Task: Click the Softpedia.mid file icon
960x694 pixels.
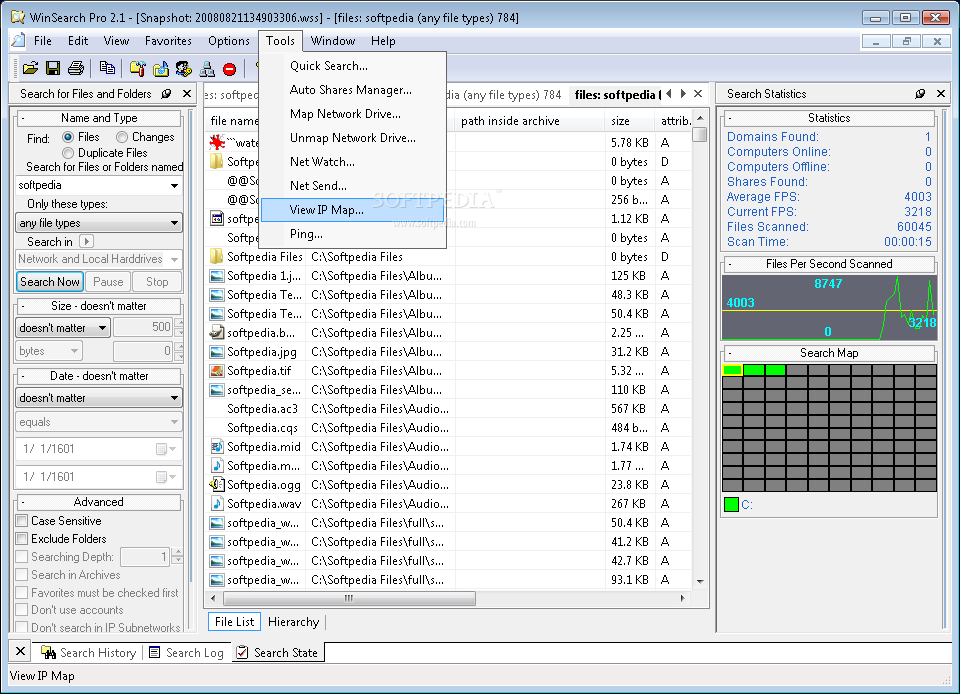Action: (217, 446)
